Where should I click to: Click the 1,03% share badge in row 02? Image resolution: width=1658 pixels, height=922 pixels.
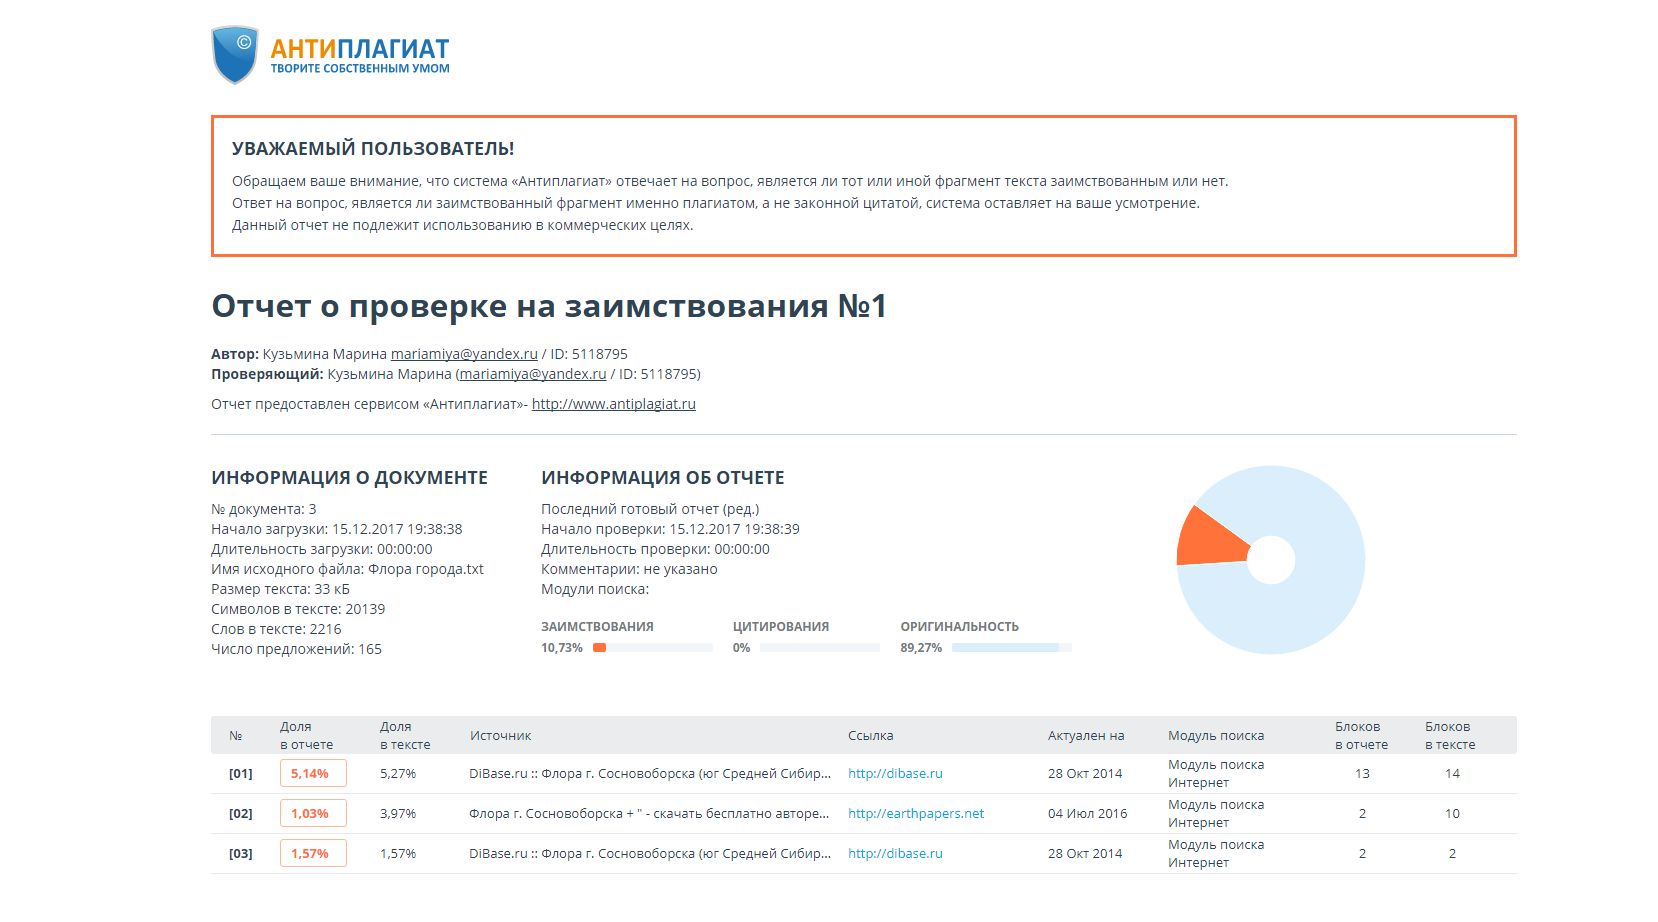tap(313, 813)
